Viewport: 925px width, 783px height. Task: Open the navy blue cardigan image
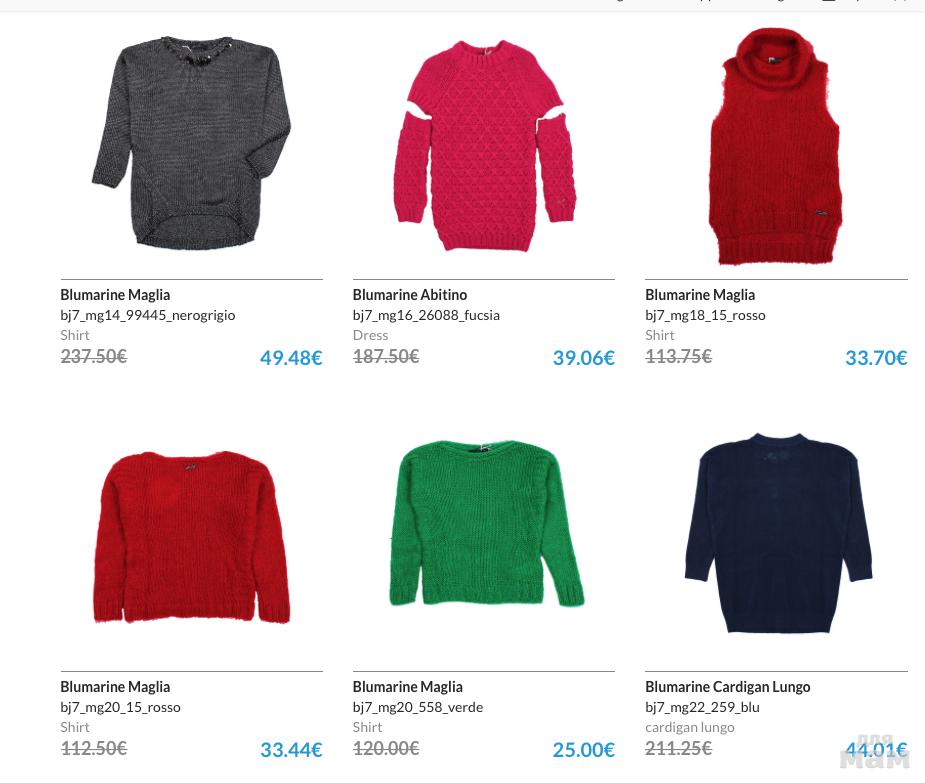pos(778,534)
